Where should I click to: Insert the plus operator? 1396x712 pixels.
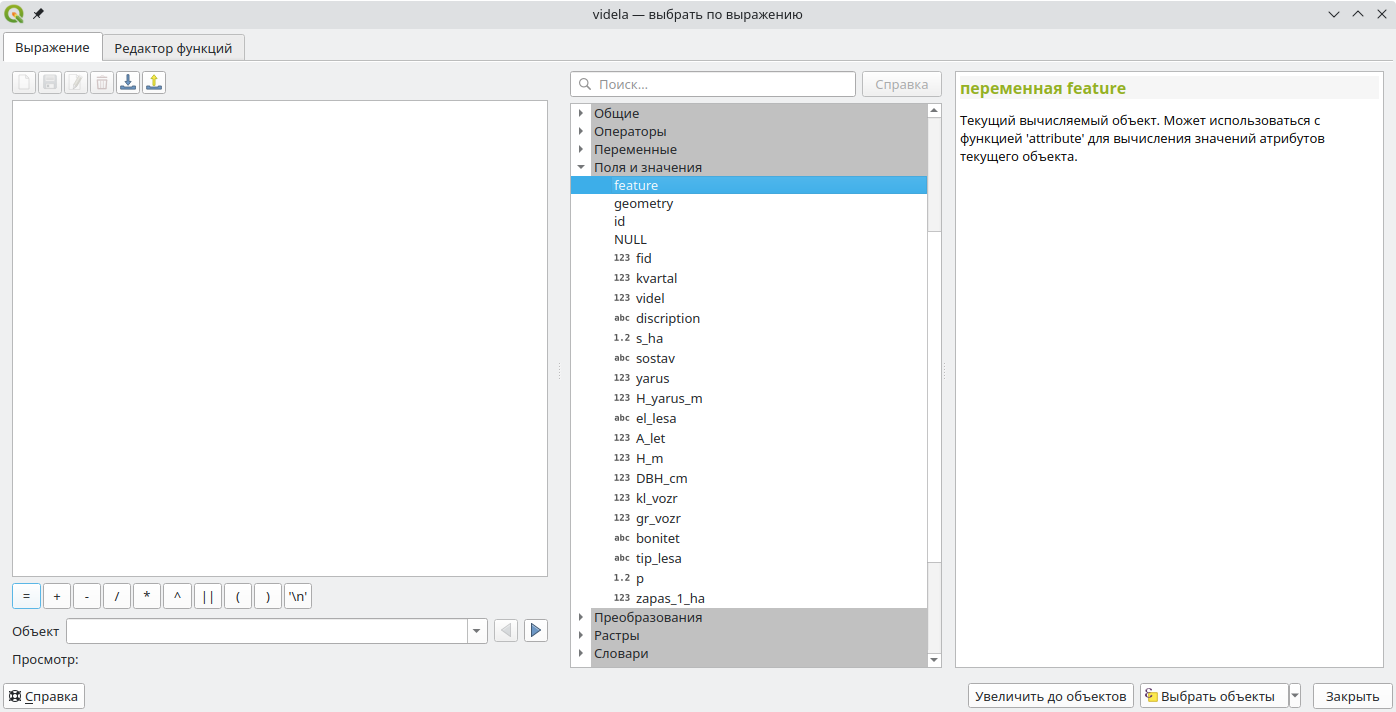[x=57, y=596]
